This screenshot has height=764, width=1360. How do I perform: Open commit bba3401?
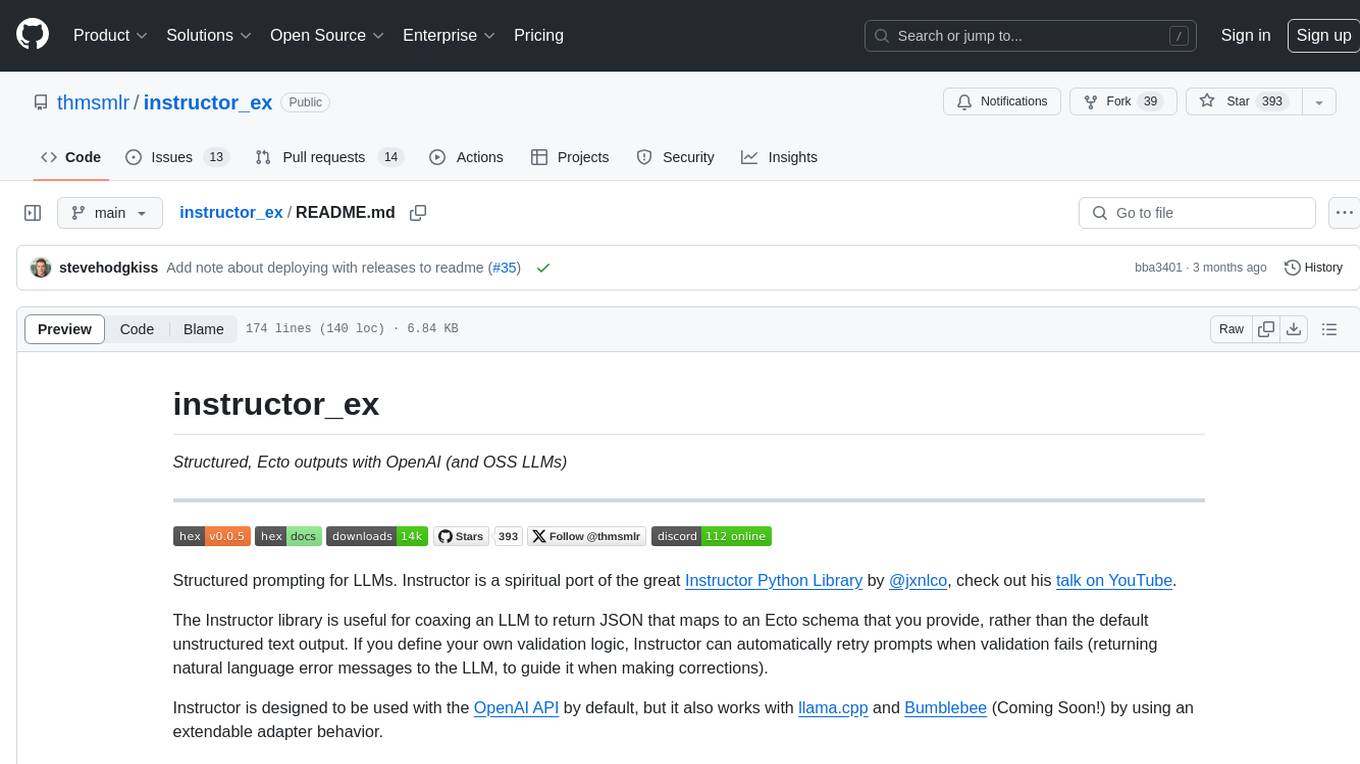[x=1158, y=268]
